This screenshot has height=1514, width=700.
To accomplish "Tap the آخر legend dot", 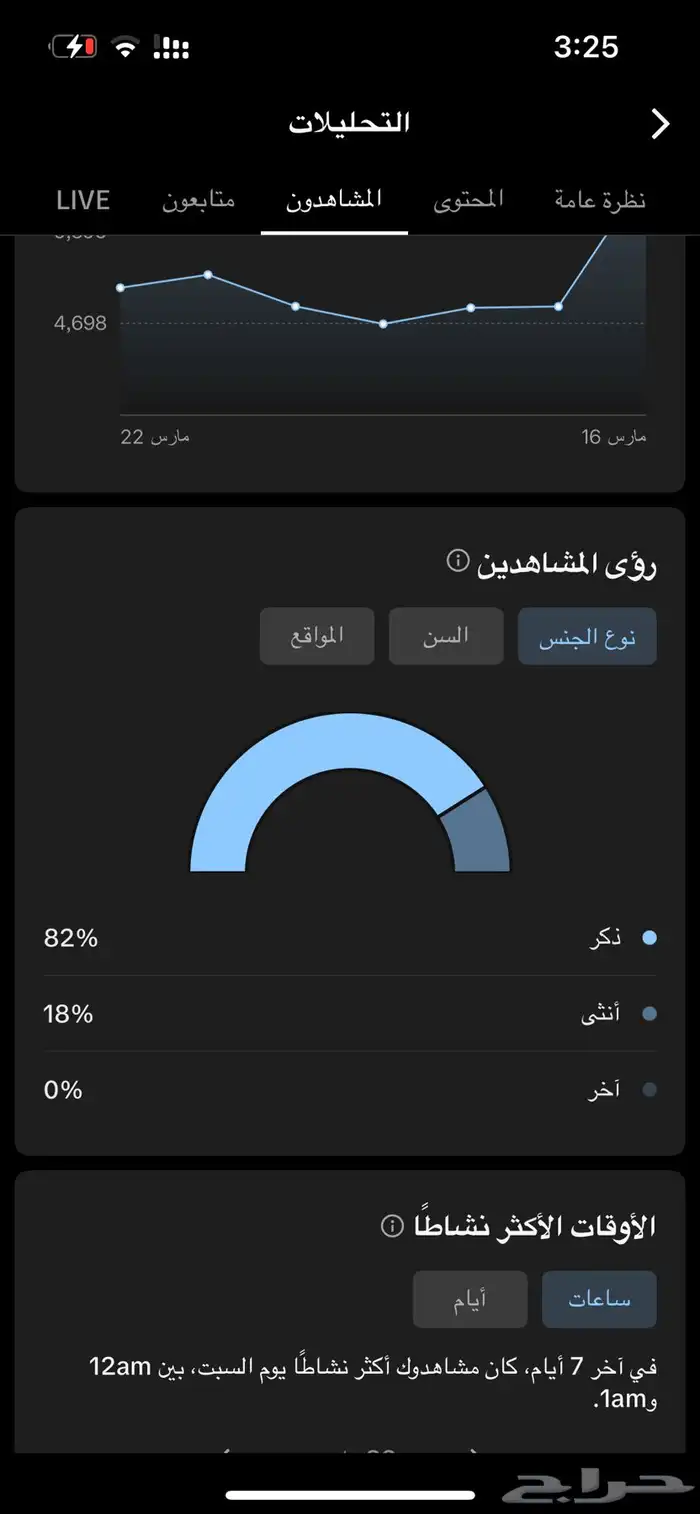I will click(x=649, y=1090).
